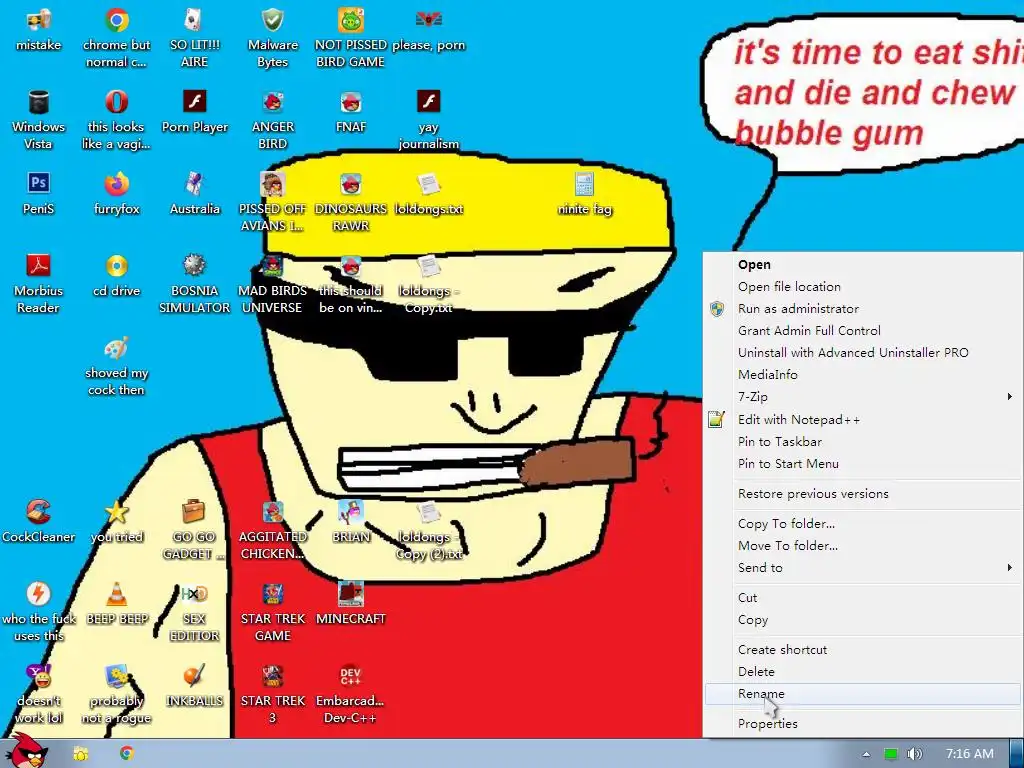Viewport: 1024px width, 768px height.
Task: Choose 'Grant Admin Full Control'
Action: (863, 330)
